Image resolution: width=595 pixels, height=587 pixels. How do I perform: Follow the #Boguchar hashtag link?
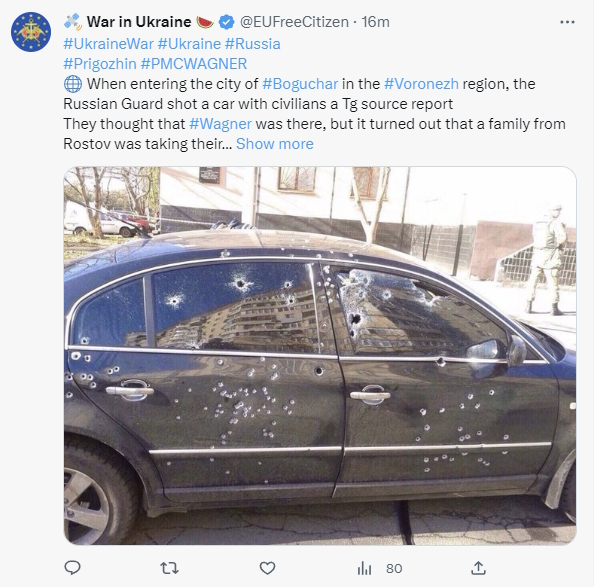pos(300,84)
